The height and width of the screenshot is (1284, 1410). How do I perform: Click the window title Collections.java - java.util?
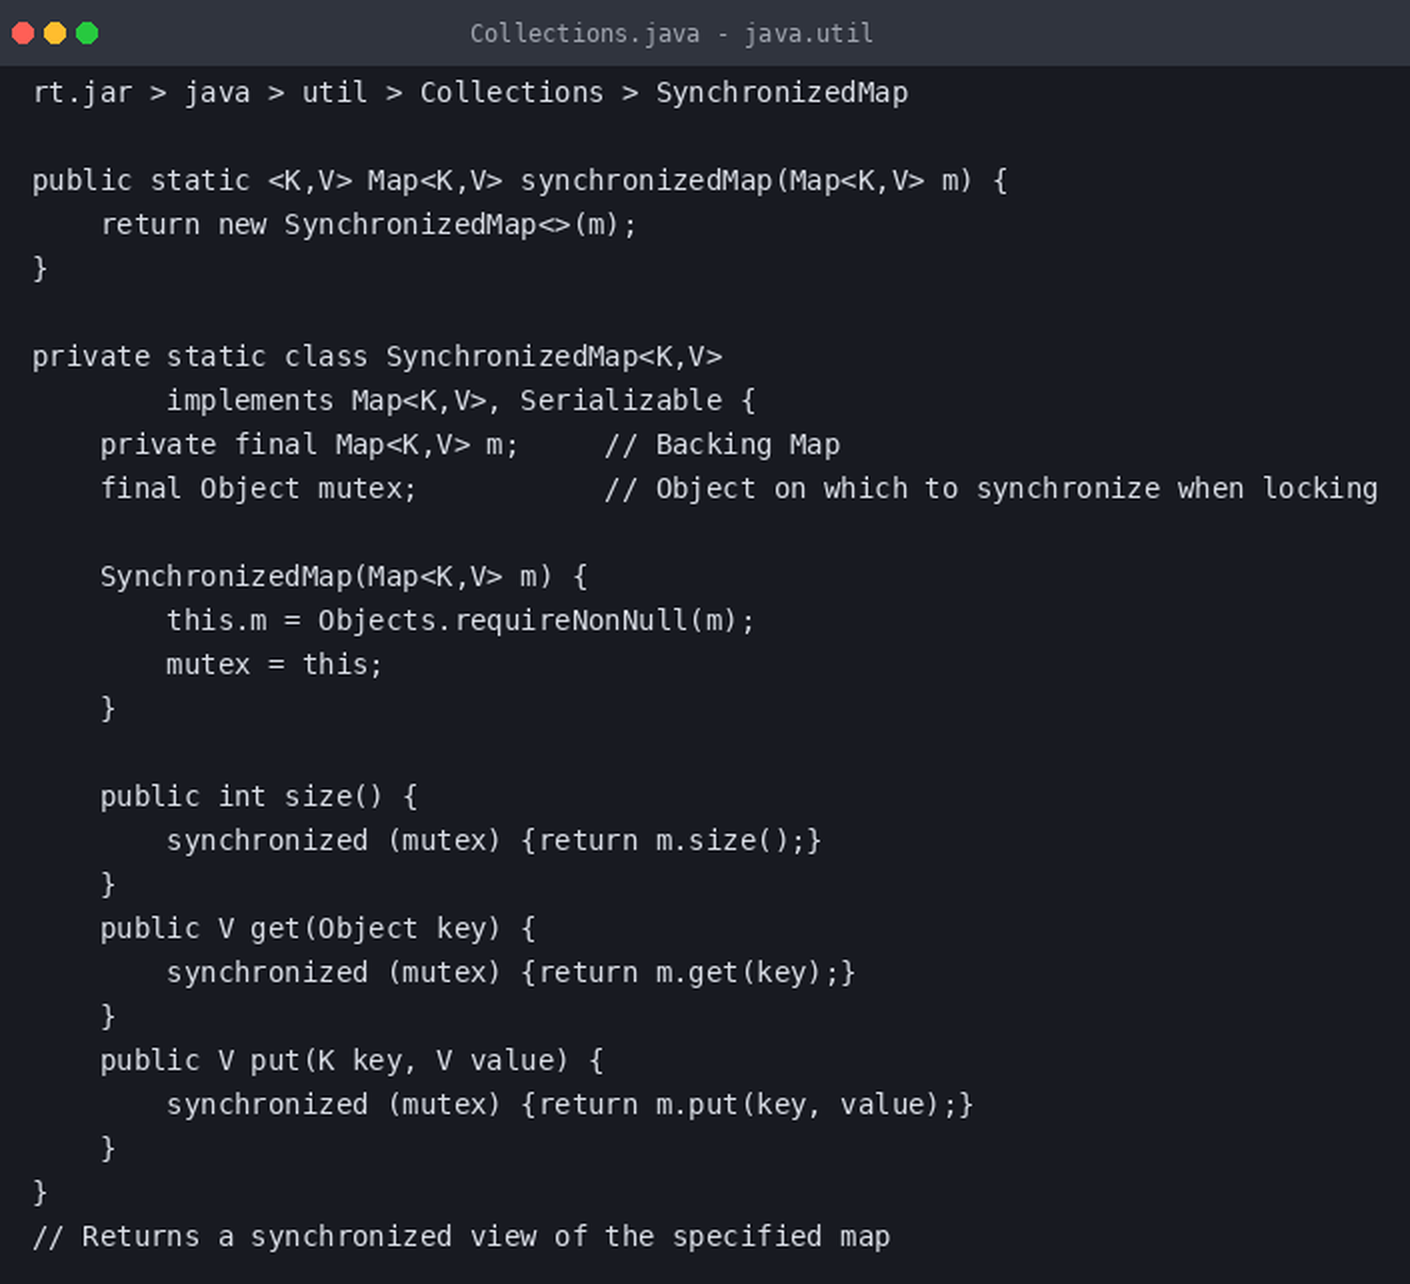(x=671, y=34)
